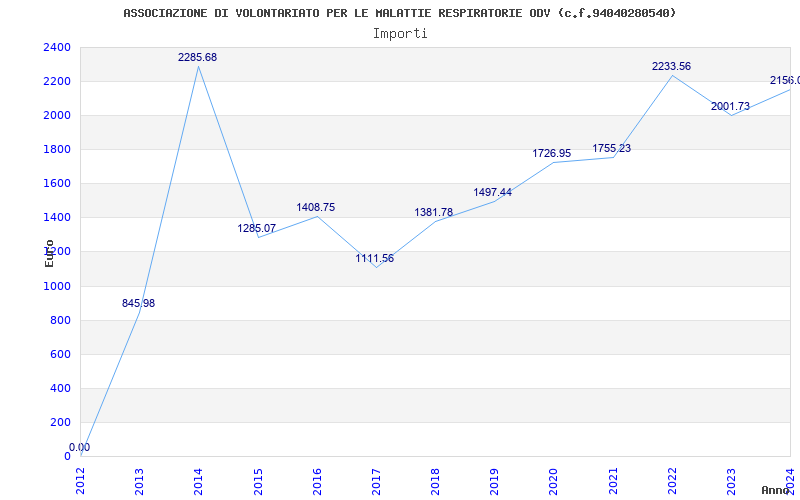This screenshot has height=500, width=800.
Task: Click the y-axis value 600
Action: click(60, 355)
